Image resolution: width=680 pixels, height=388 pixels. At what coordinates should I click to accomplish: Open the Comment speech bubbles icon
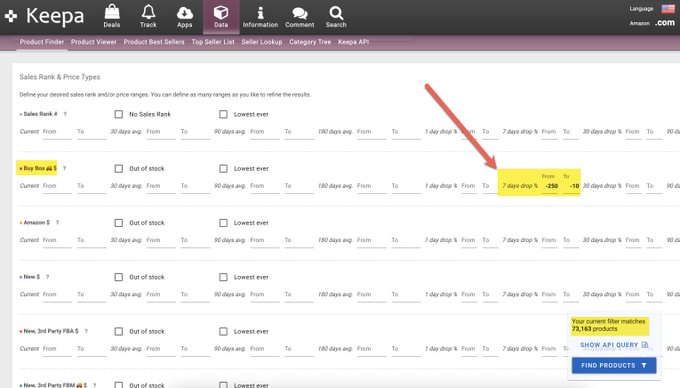300,13
